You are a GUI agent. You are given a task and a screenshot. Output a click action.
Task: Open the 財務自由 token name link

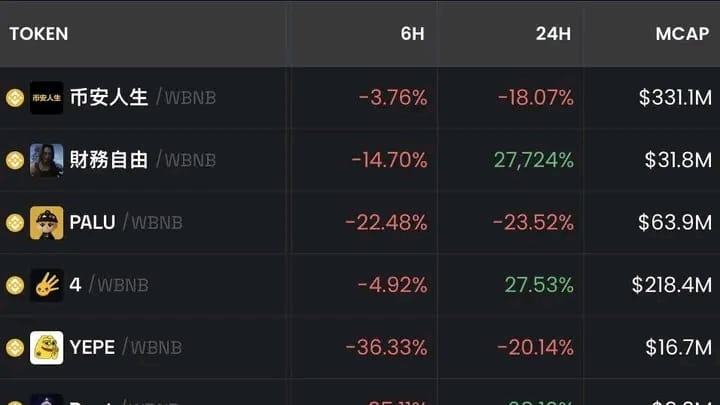[109, 160]
